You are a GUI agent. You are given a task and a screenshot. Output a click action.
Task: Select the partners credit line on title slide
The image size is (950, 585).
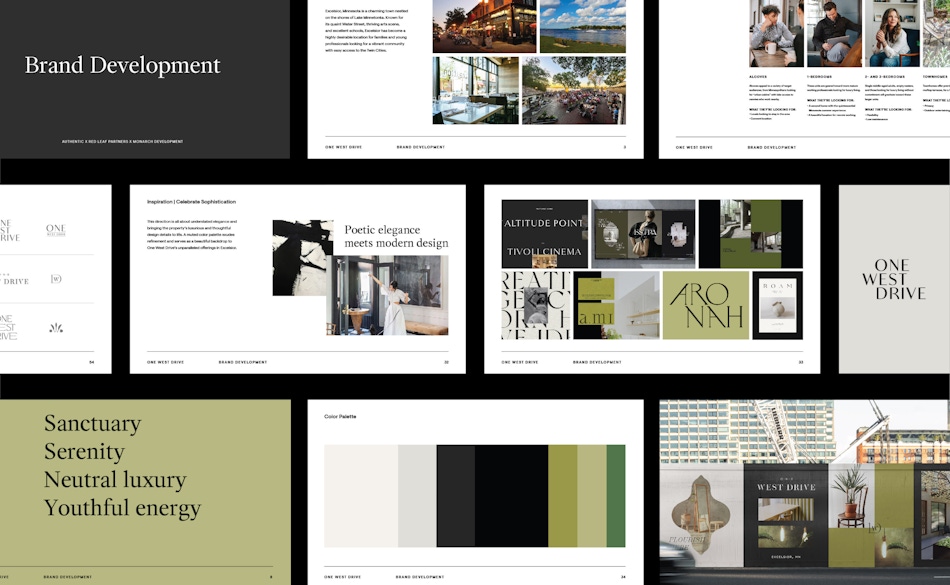point(122,142)
